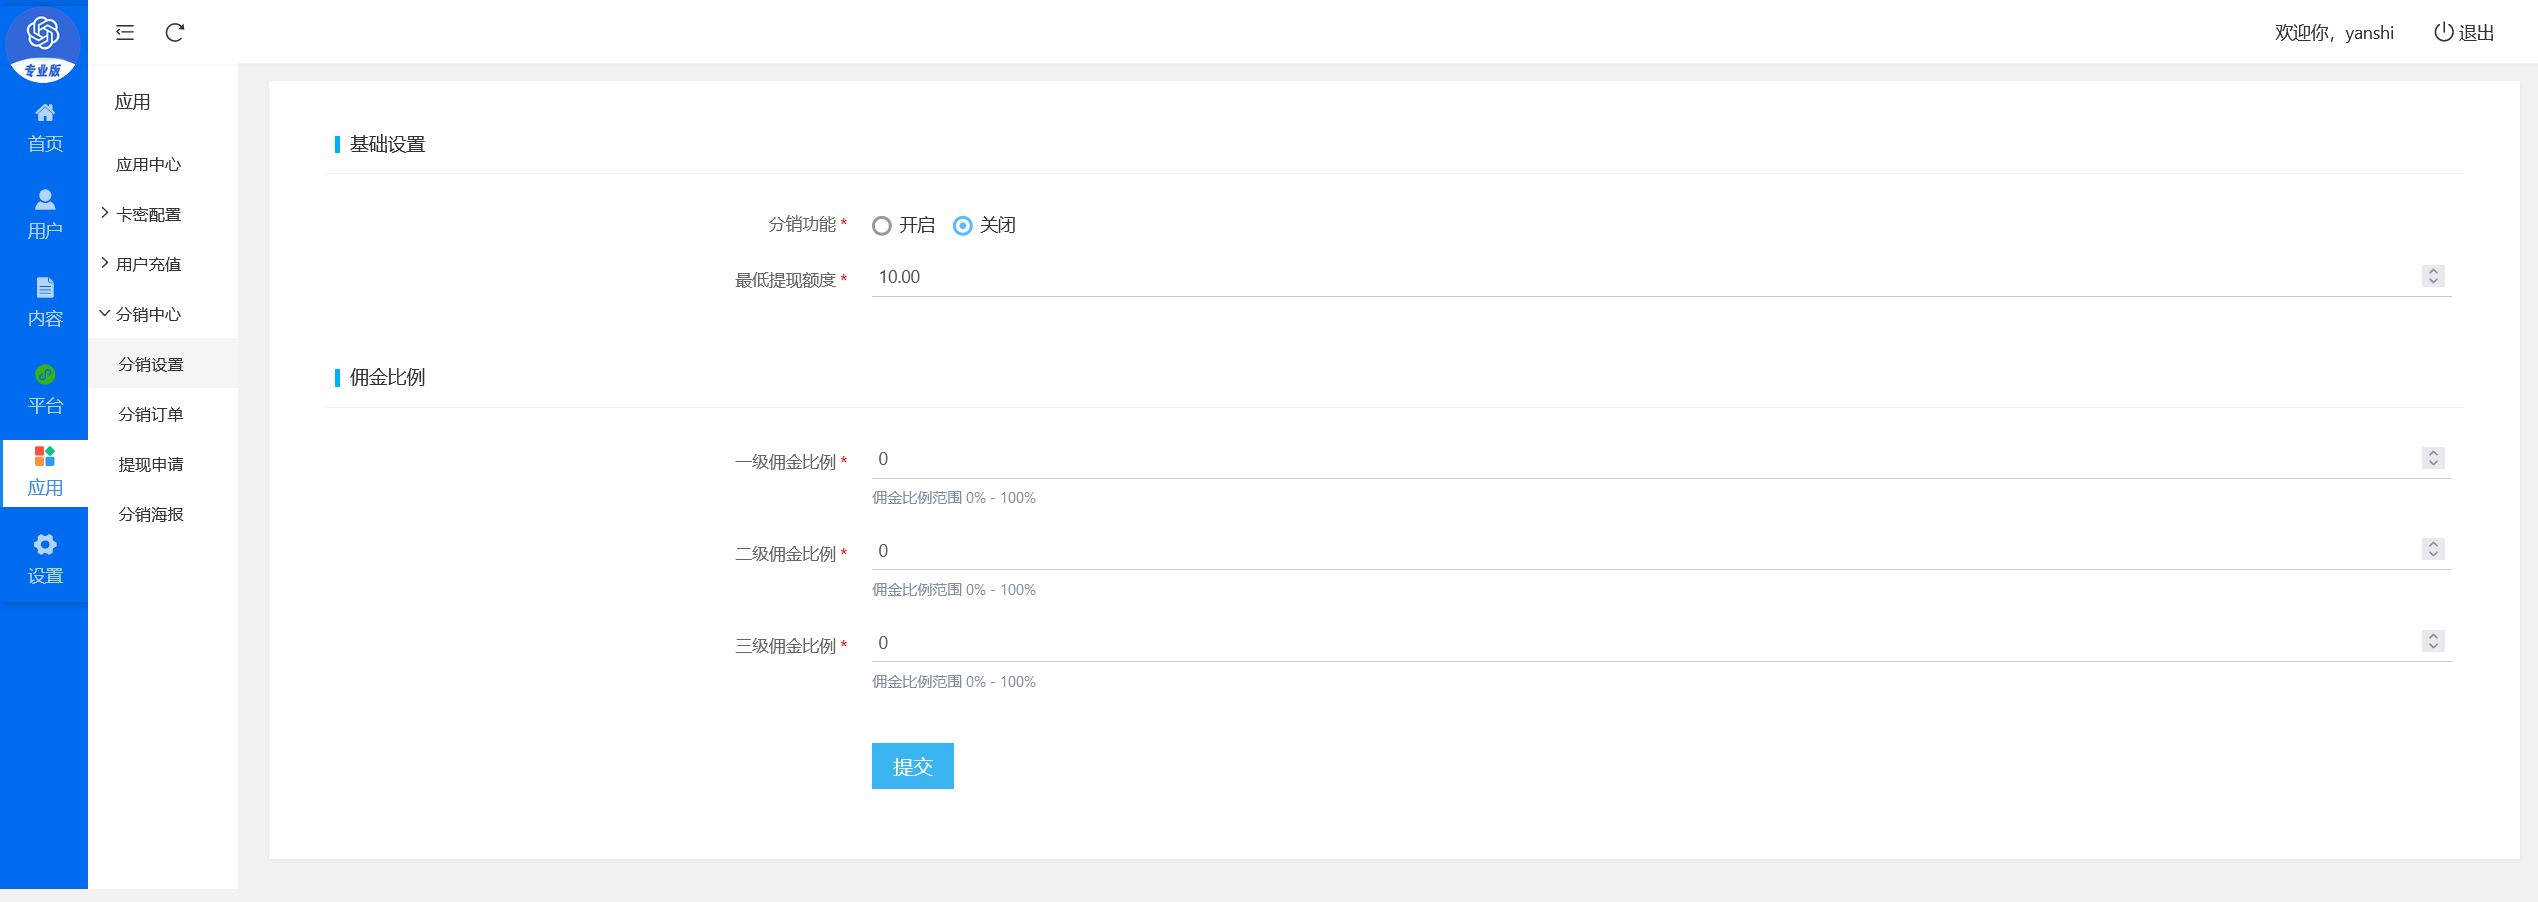Screen dimensions: 2538x902
Task: Click the refresh page icon
Action: point(175,33)
